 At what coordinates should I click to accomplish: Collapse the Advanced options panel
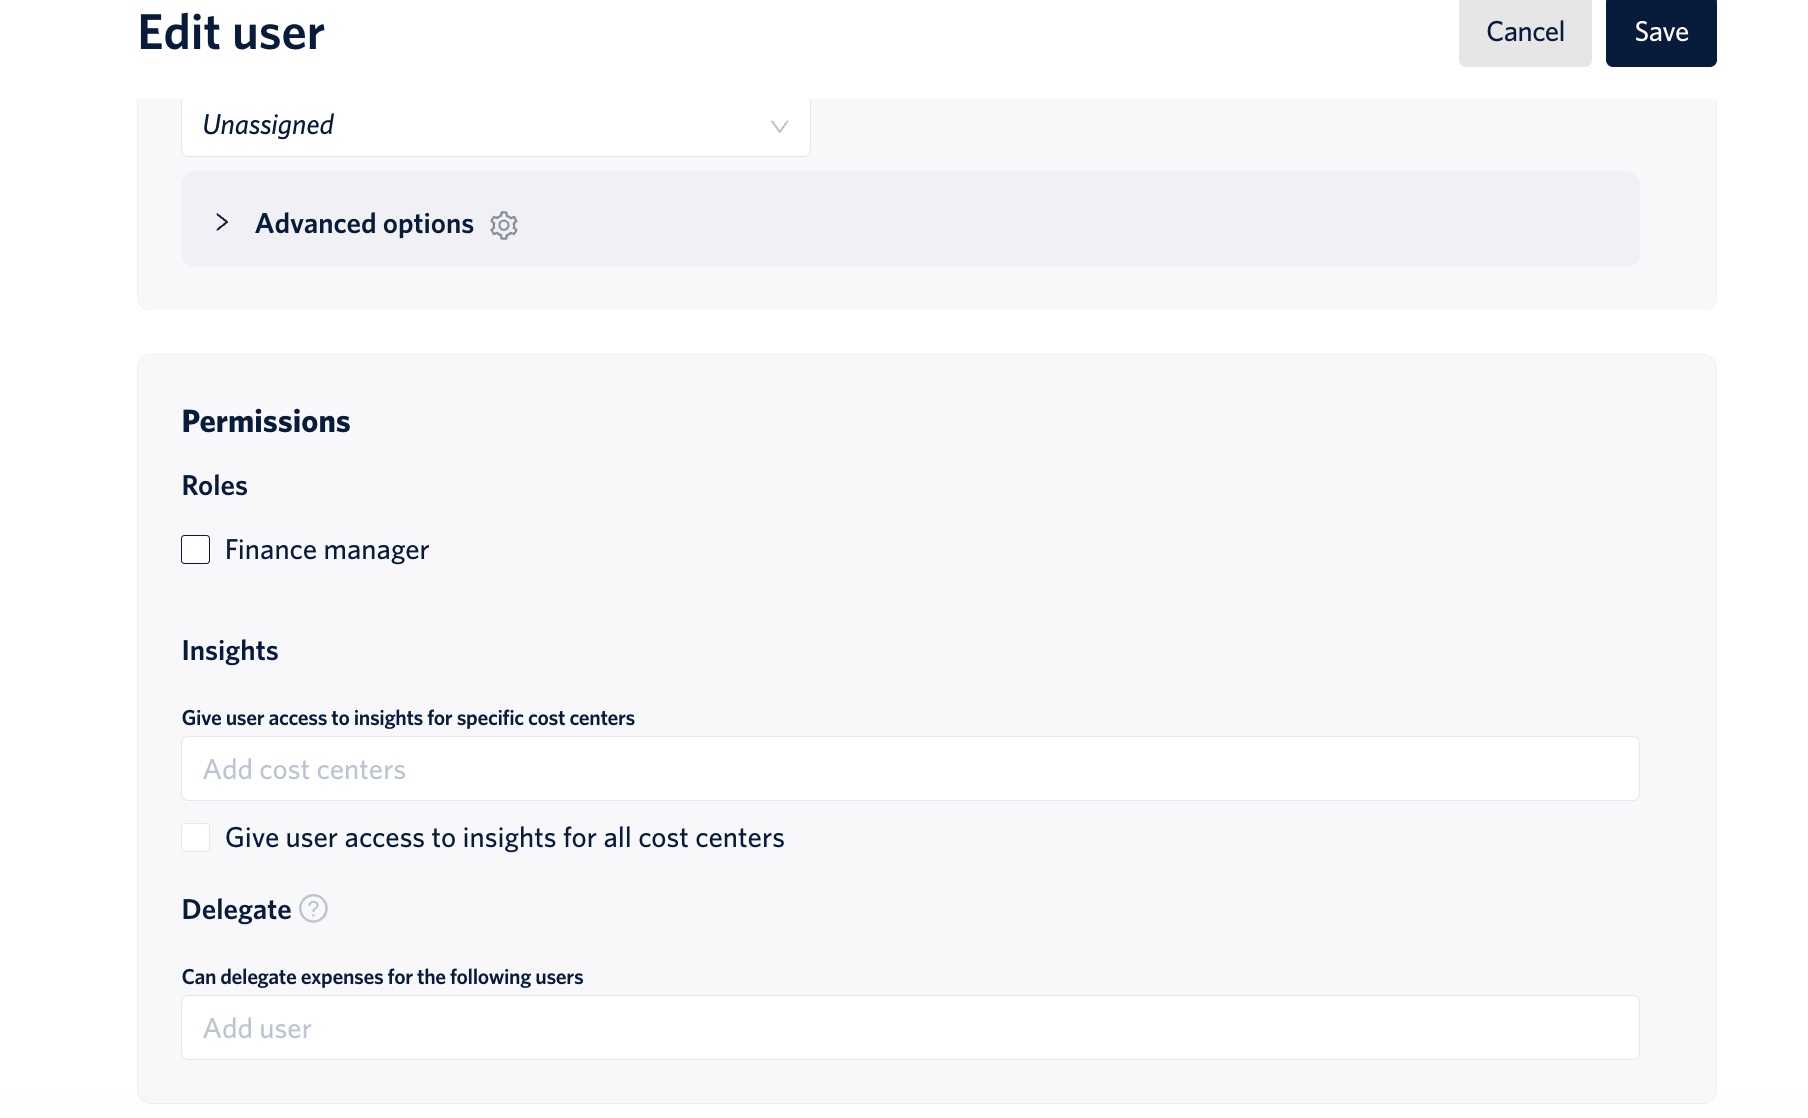[364, 223]
